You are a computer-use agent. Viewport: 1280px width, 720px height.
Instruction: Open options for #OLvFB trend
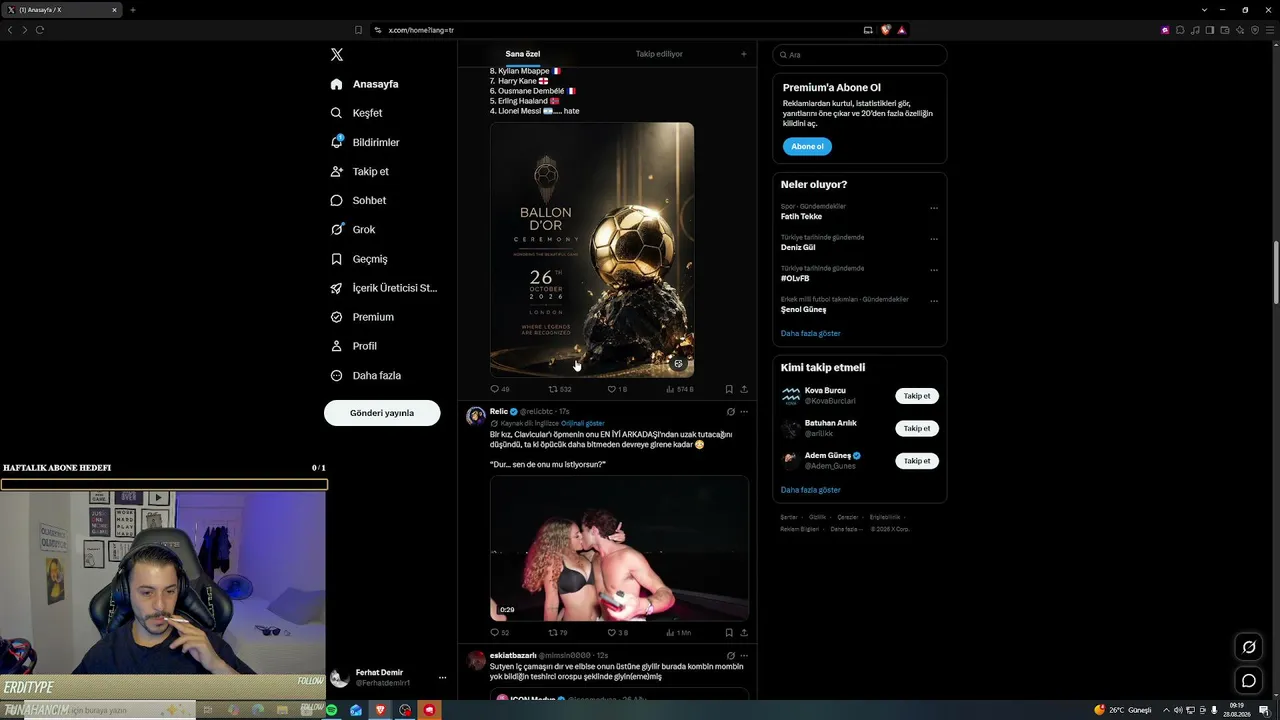tap(934, 270)
